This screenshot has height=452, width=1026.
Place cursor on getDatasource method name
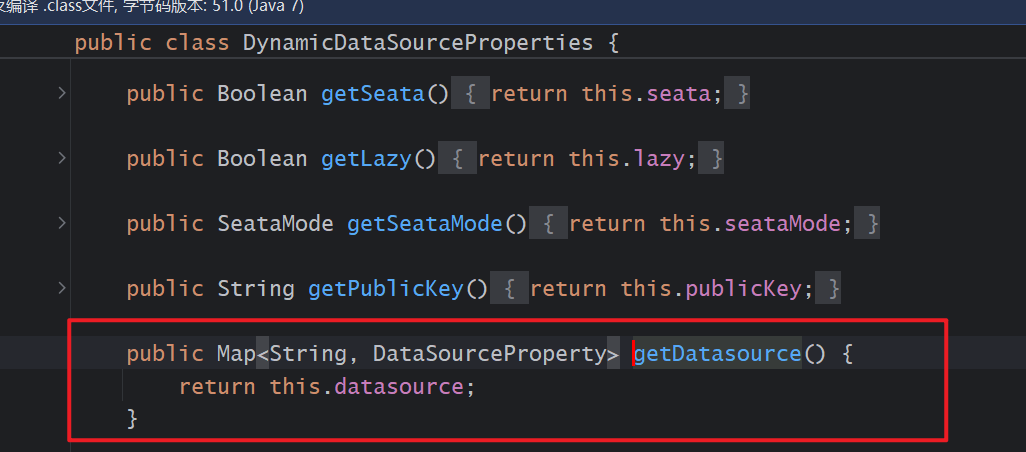coord(718,354)
